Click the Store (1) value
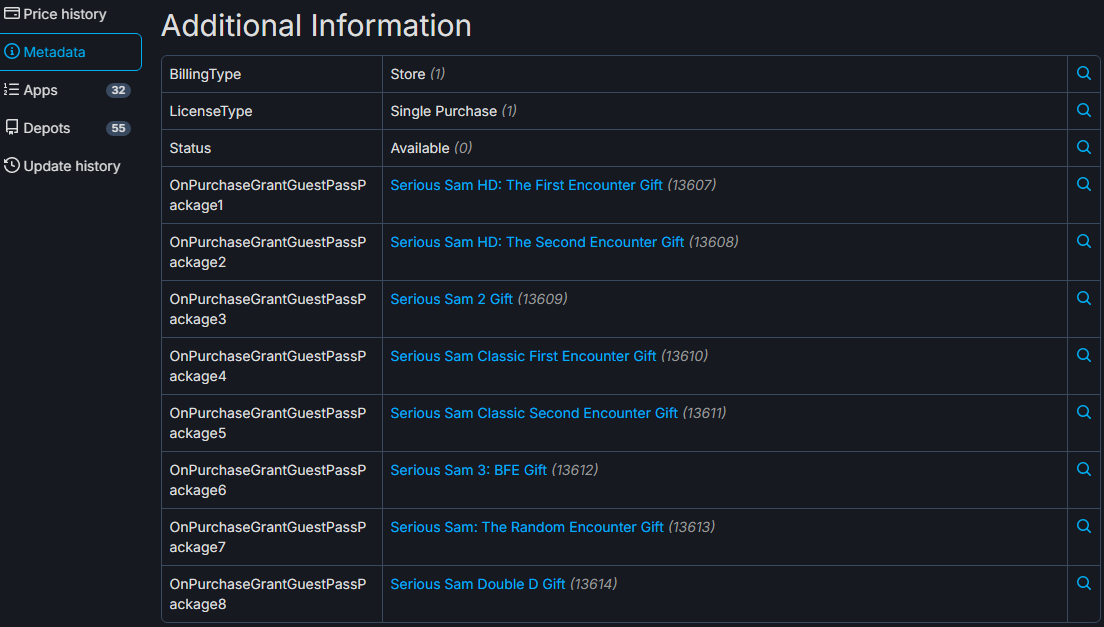1104x627 pixels. click(x=418, y=74)
